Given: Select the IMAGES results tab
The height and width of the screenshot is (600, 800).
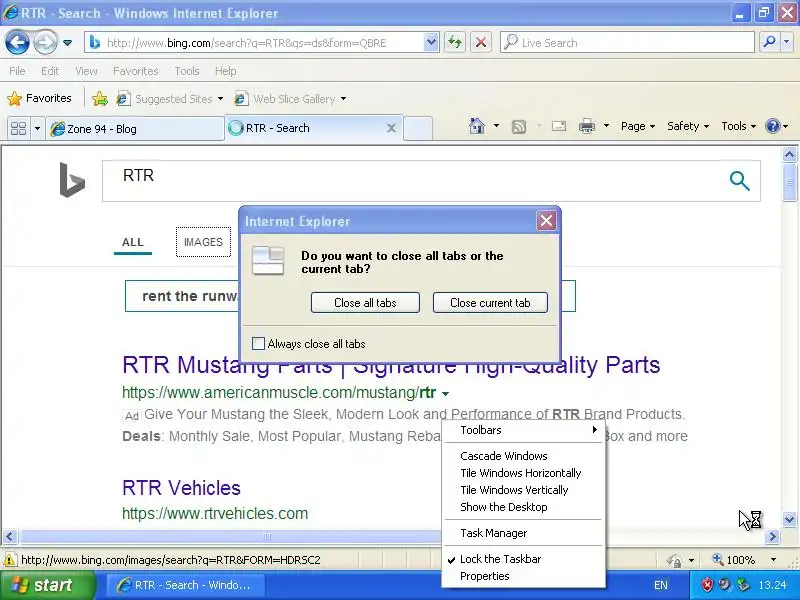Looking at the screenshot, I should point(203,242).
